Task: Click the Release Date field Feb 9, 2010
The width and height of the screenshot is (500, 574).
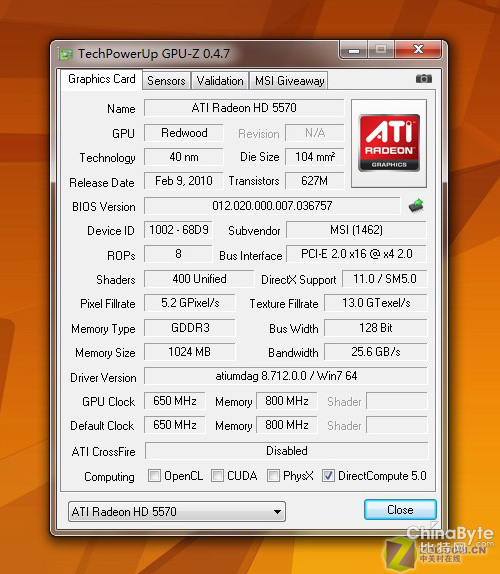Action: pyautogui.click(x=184, y=181)
